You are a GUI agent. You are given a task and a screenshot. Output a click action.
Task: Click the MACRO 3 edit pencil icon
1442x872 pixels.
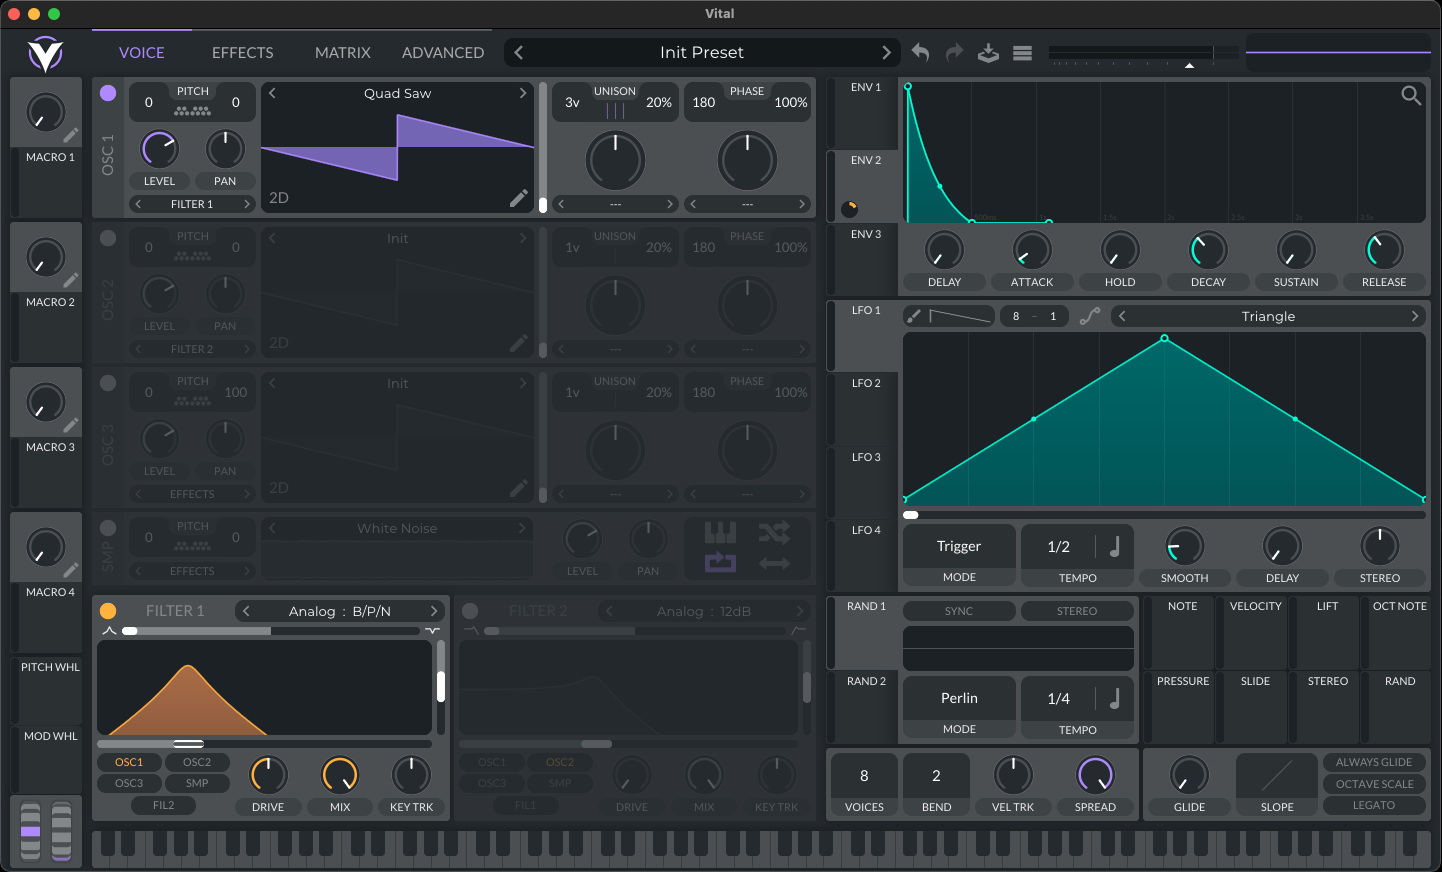[71, 425]
